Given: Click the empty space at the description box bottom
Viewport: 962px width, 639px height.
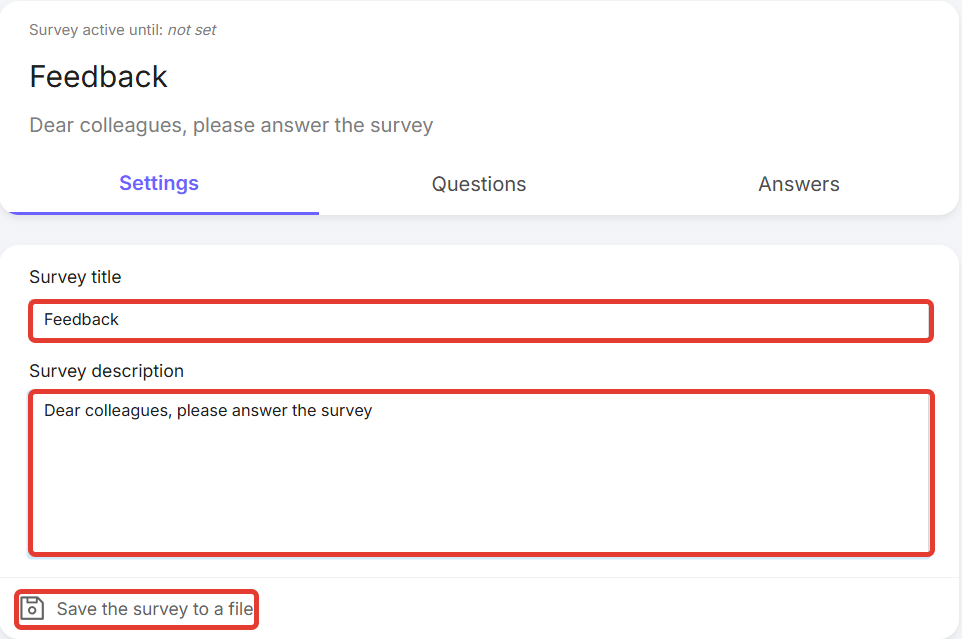Looking at the screenshot, I should 480,520.
